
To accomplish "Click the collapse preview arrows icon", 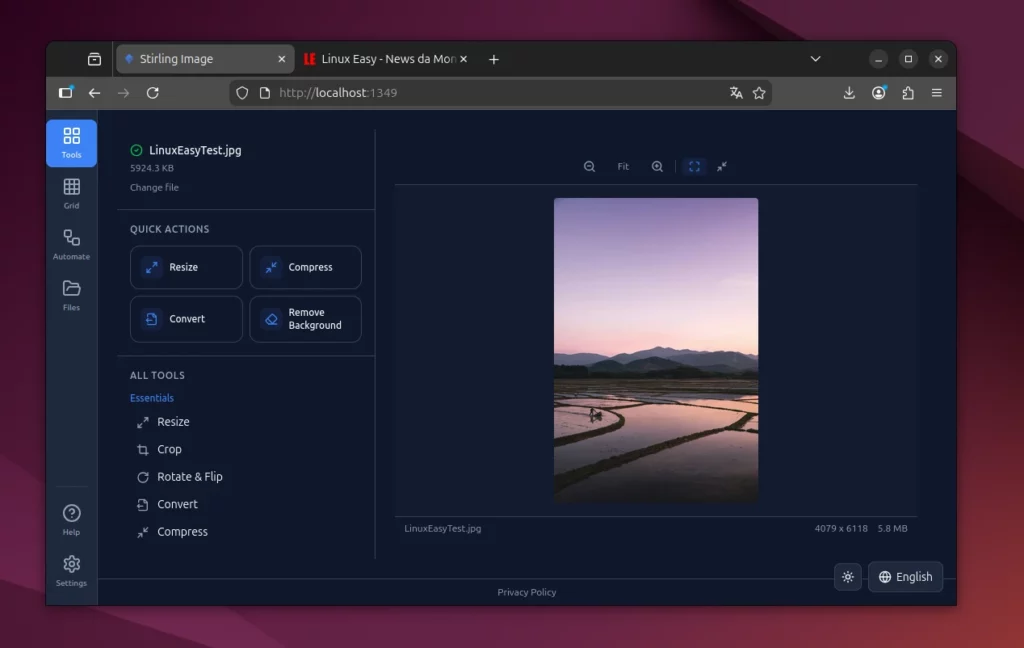I will pyautogui.click(x=722, y=167).
